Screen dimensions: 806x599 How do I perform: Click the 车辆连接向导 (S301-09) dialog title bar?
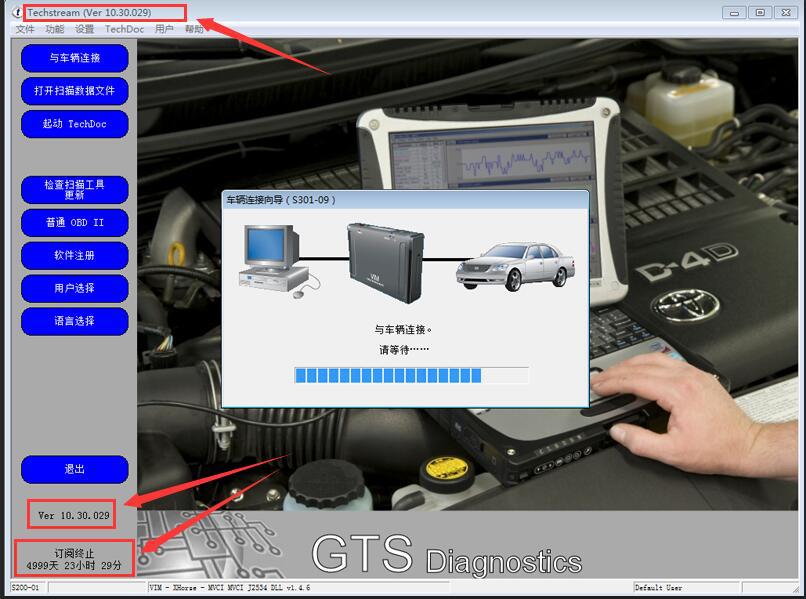(405, 199)
